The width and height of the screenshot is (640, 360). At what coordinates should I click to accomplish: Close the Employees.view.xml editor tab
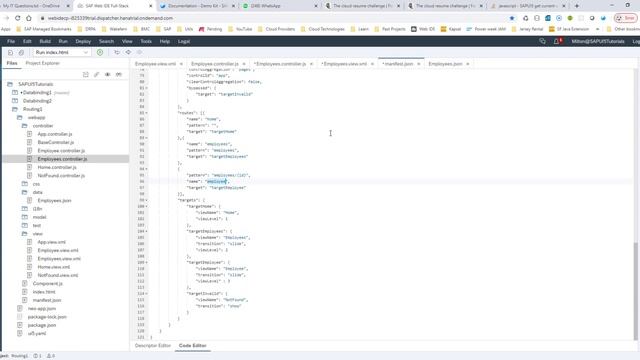(x=372, y=64)
